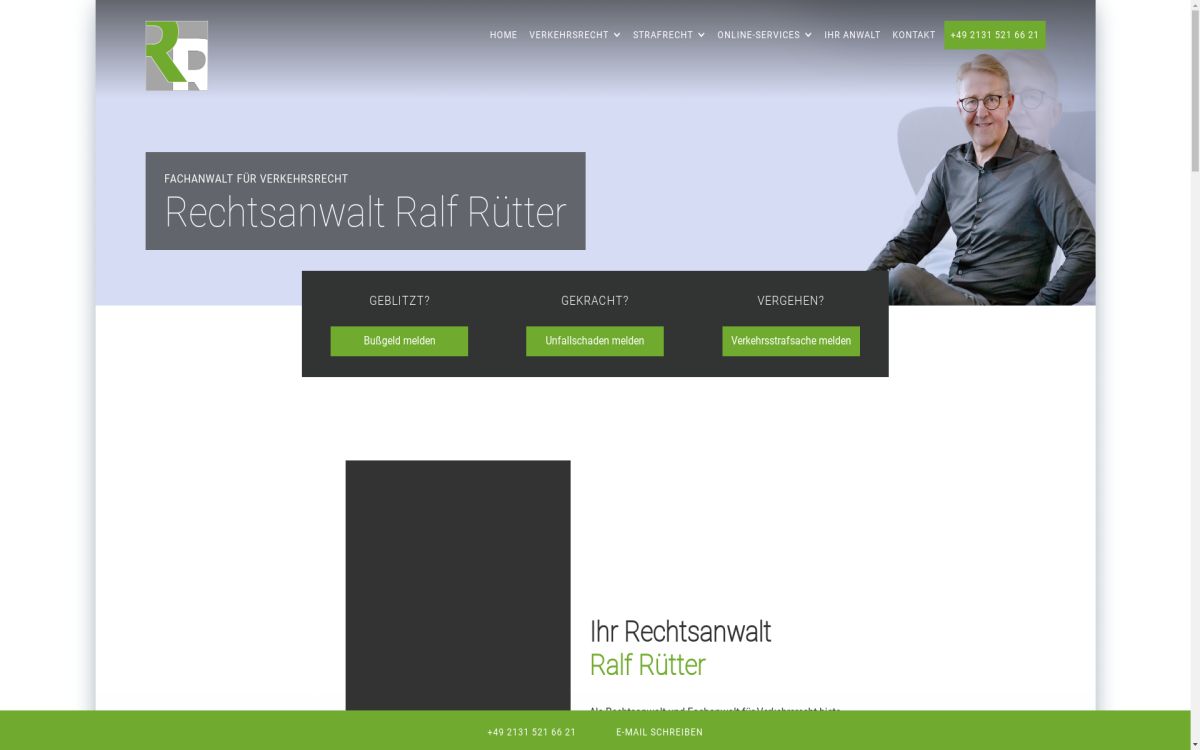Select the green Ralf Rütter heading

click(647, 665)
